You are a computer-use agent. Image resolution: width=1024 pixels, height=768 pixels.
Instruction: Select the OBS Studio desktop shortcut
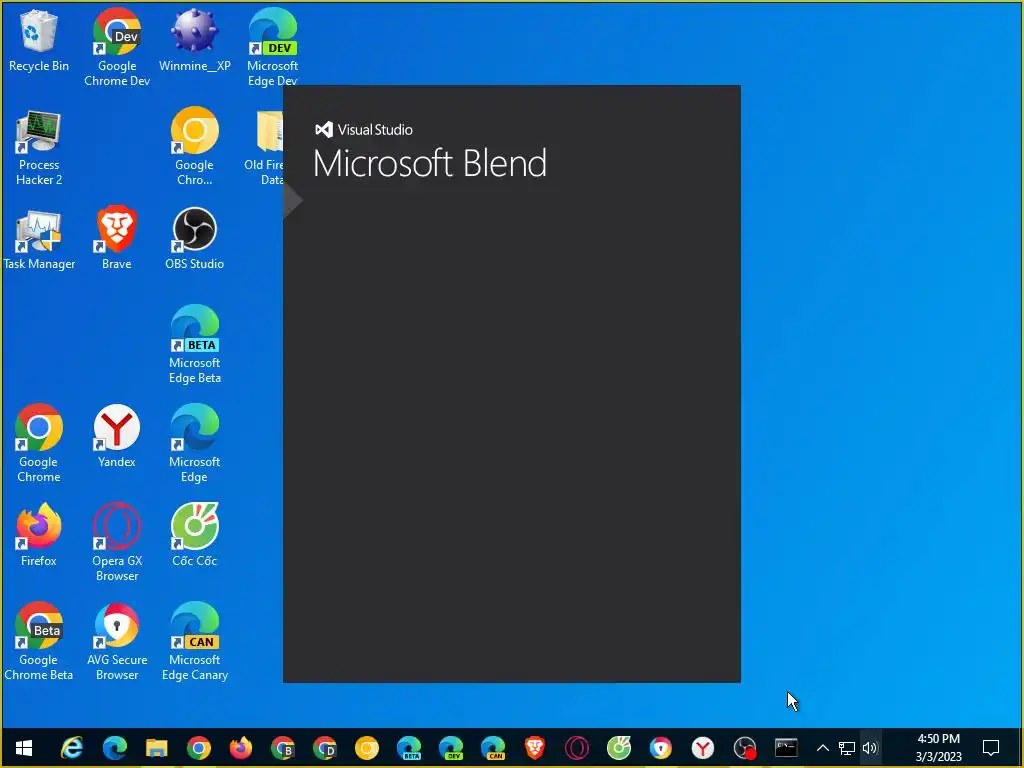pyautogui.click(x=195, y=238)
